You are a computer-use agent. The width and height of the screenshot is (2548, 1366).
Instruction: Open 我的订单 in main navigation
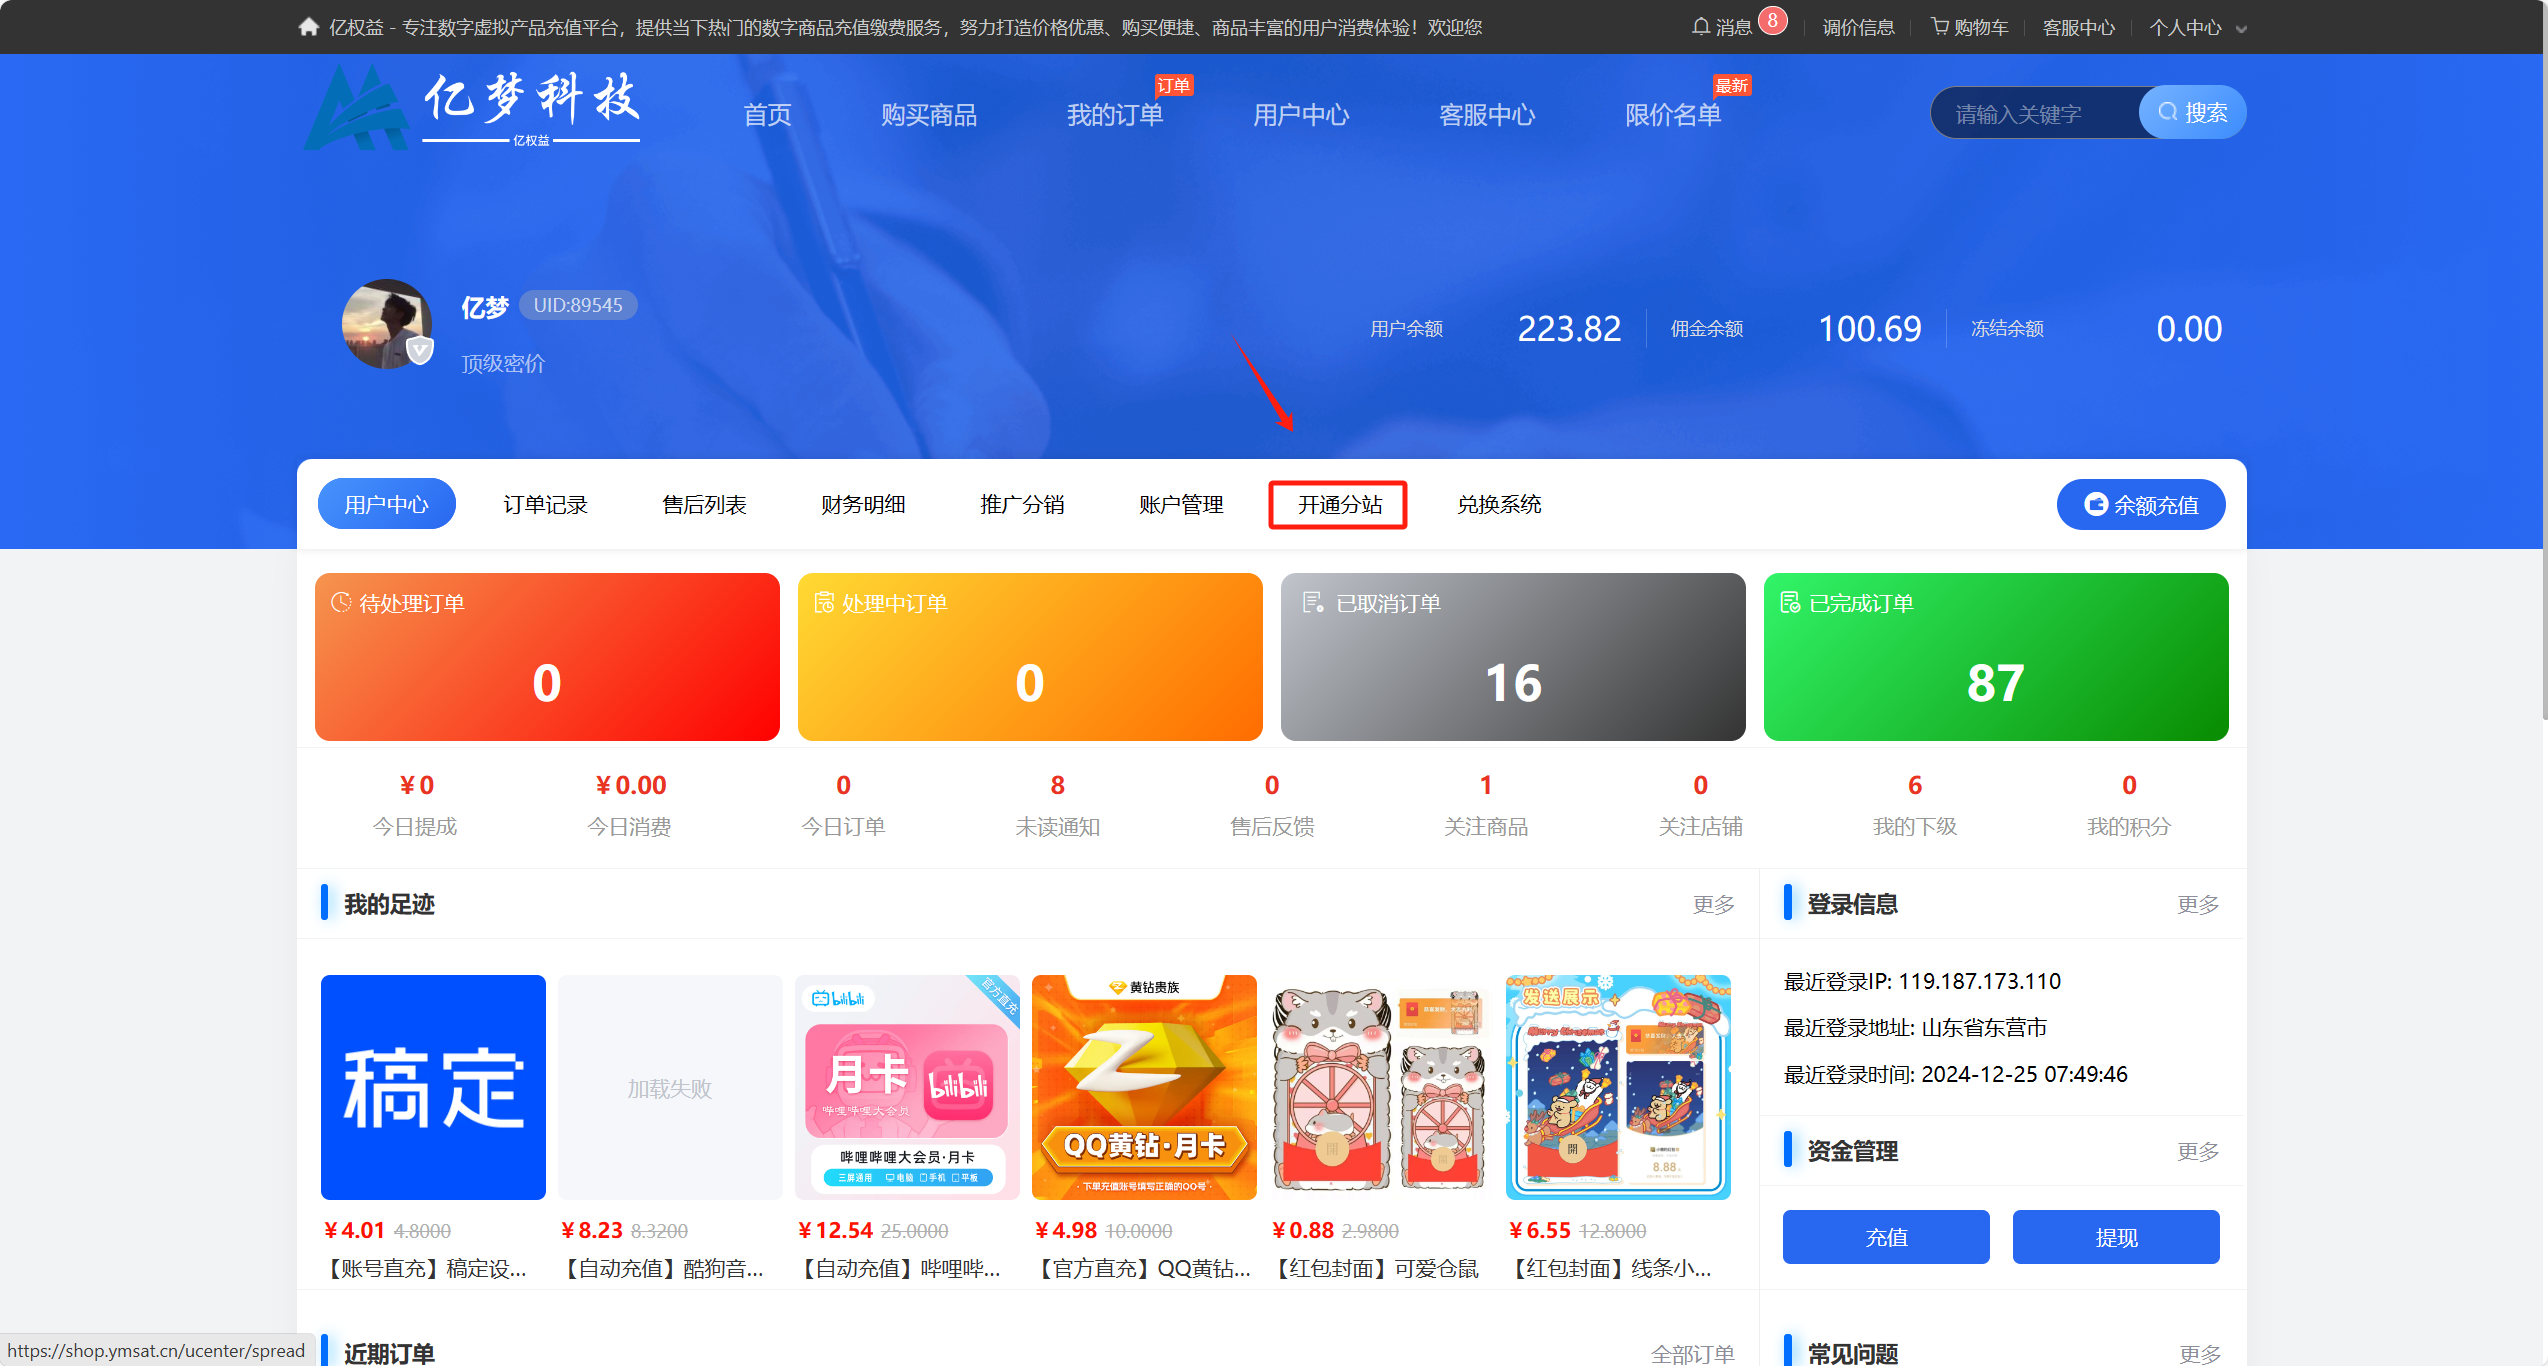click(x=1114, y=115)
